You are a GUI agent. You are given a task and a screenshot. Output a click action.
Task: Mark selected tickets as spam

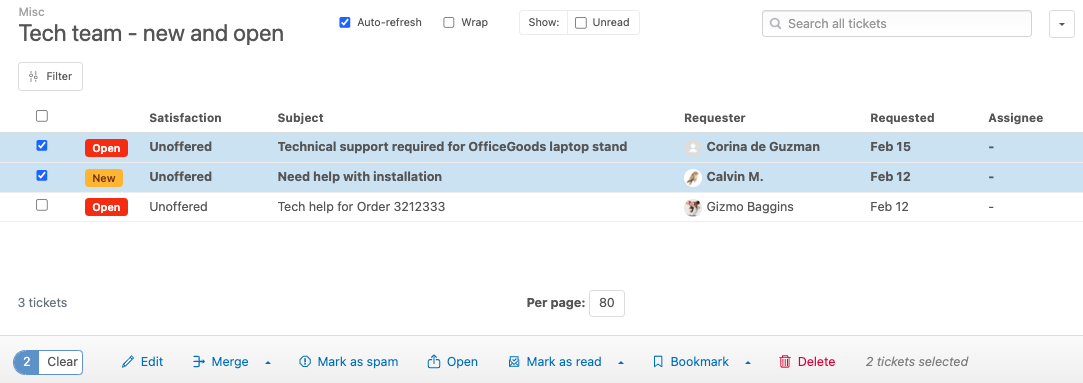pyautogui.click(x=348, y=362)
